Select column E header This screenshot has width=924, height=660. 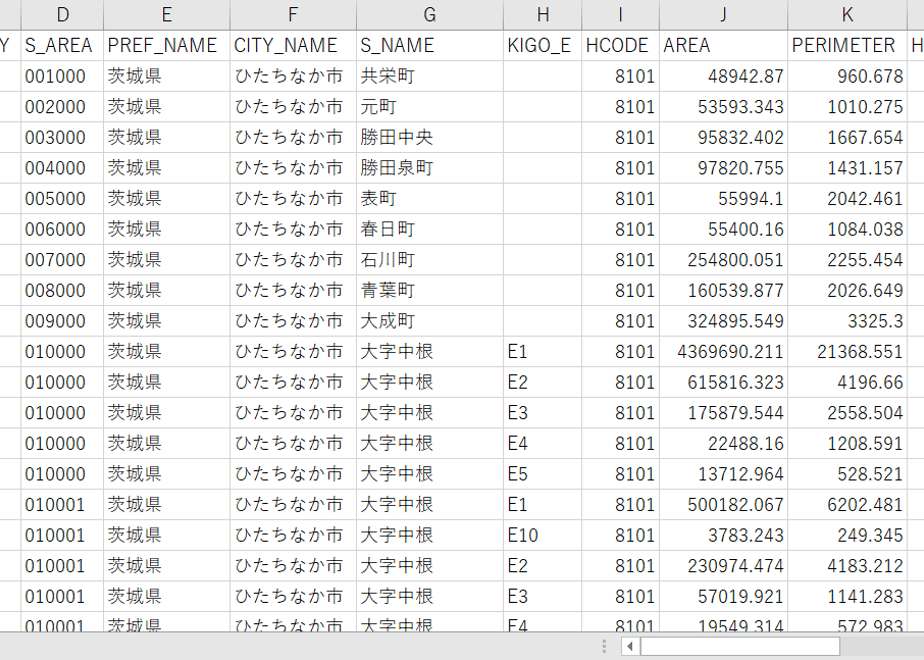point(167,15)
